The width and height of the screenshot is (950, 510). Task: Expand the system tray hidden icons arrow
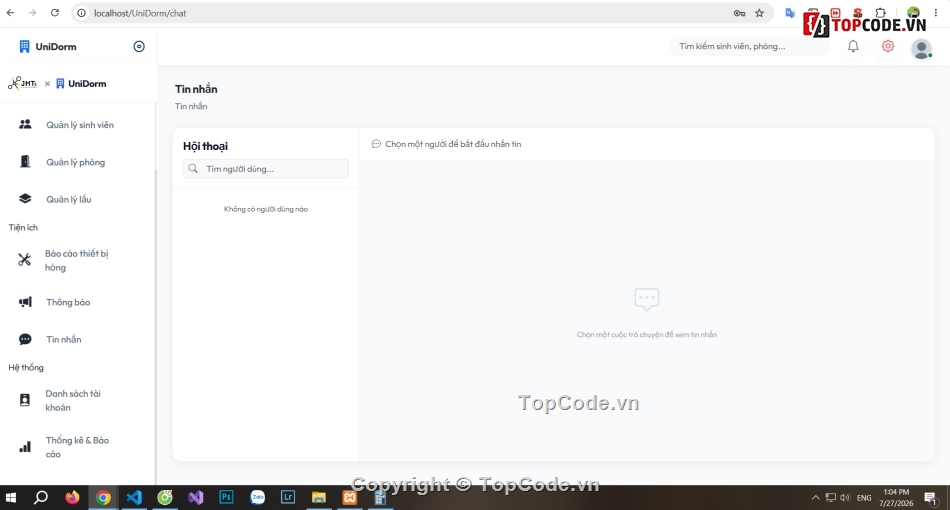[815, 498]
